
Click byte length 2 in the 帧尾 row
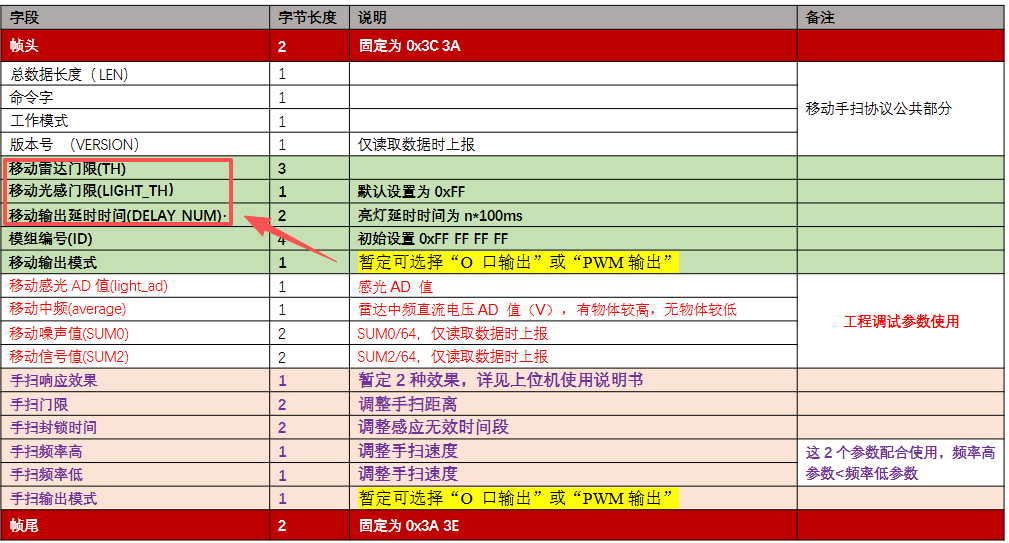click(282, 526)
